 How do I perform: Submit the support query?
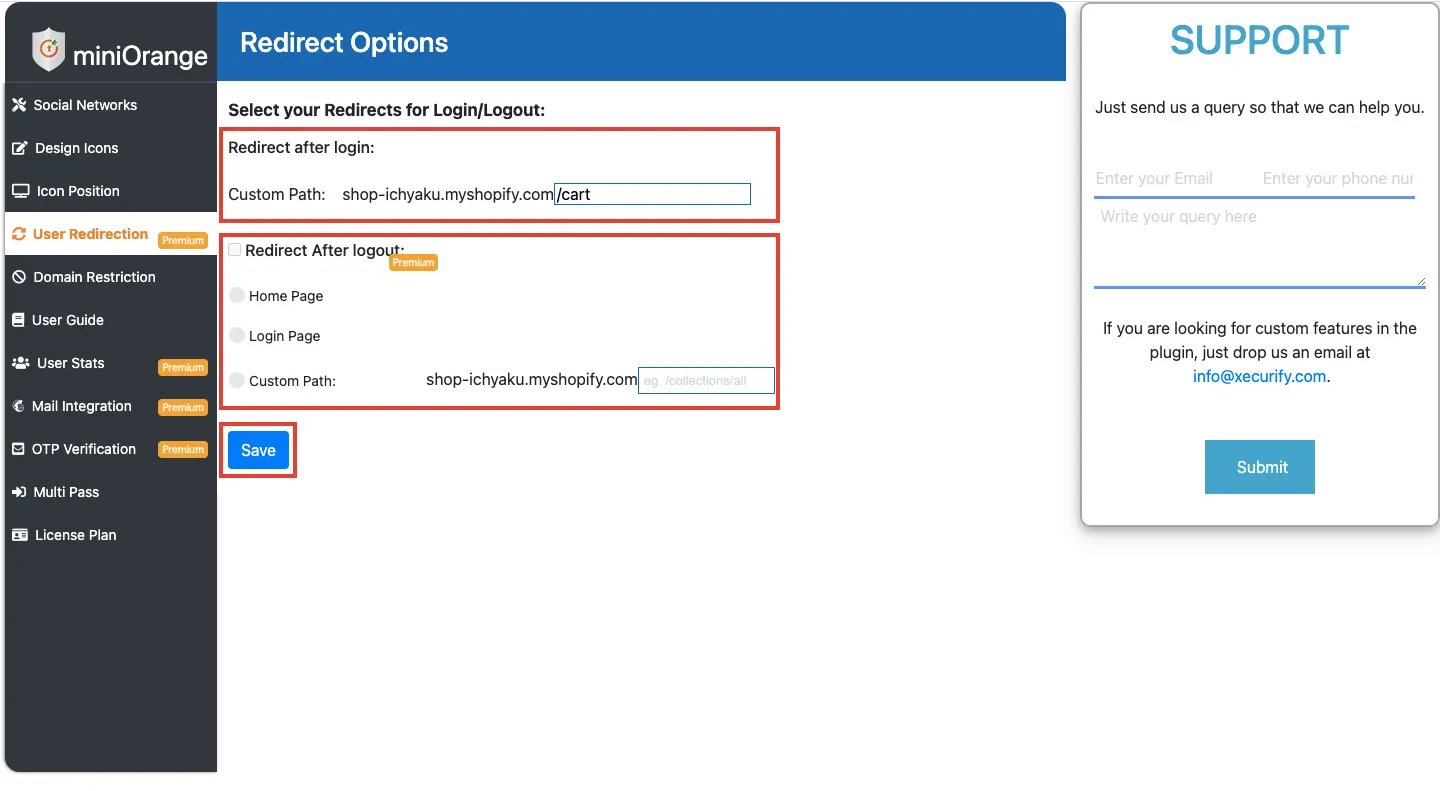click(1260, 467)
